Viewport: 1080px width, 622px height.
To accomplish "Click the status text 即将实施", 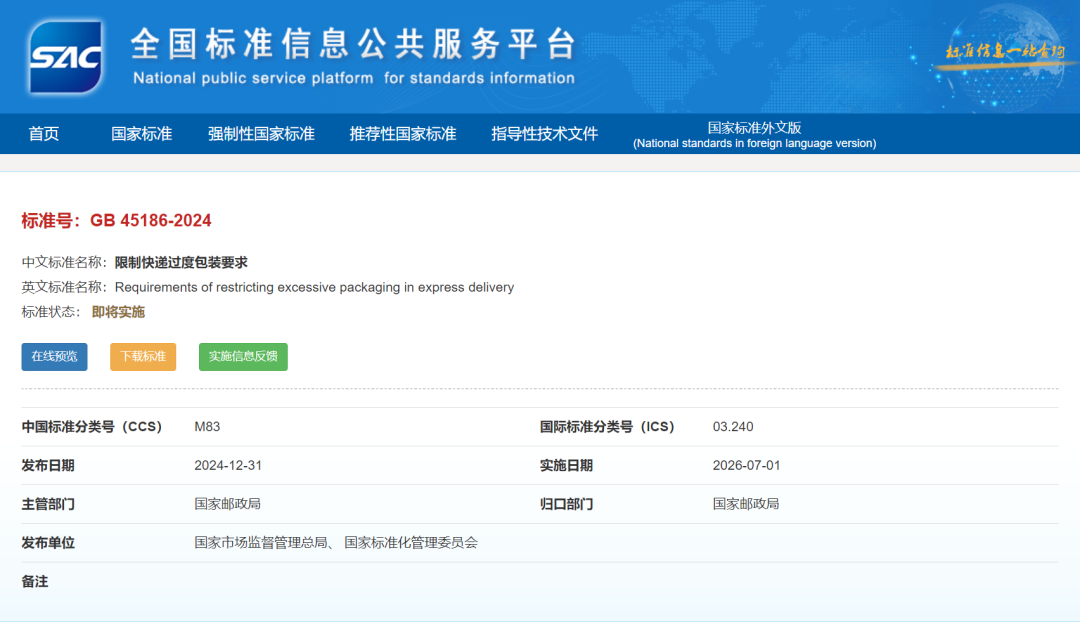I will click(x=118, y=312).
